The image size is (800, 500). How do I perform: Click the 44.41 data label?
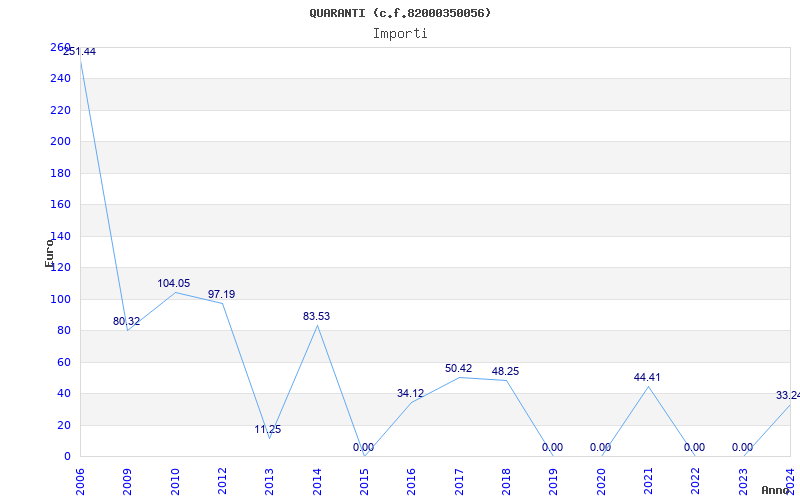click(647, 378)
